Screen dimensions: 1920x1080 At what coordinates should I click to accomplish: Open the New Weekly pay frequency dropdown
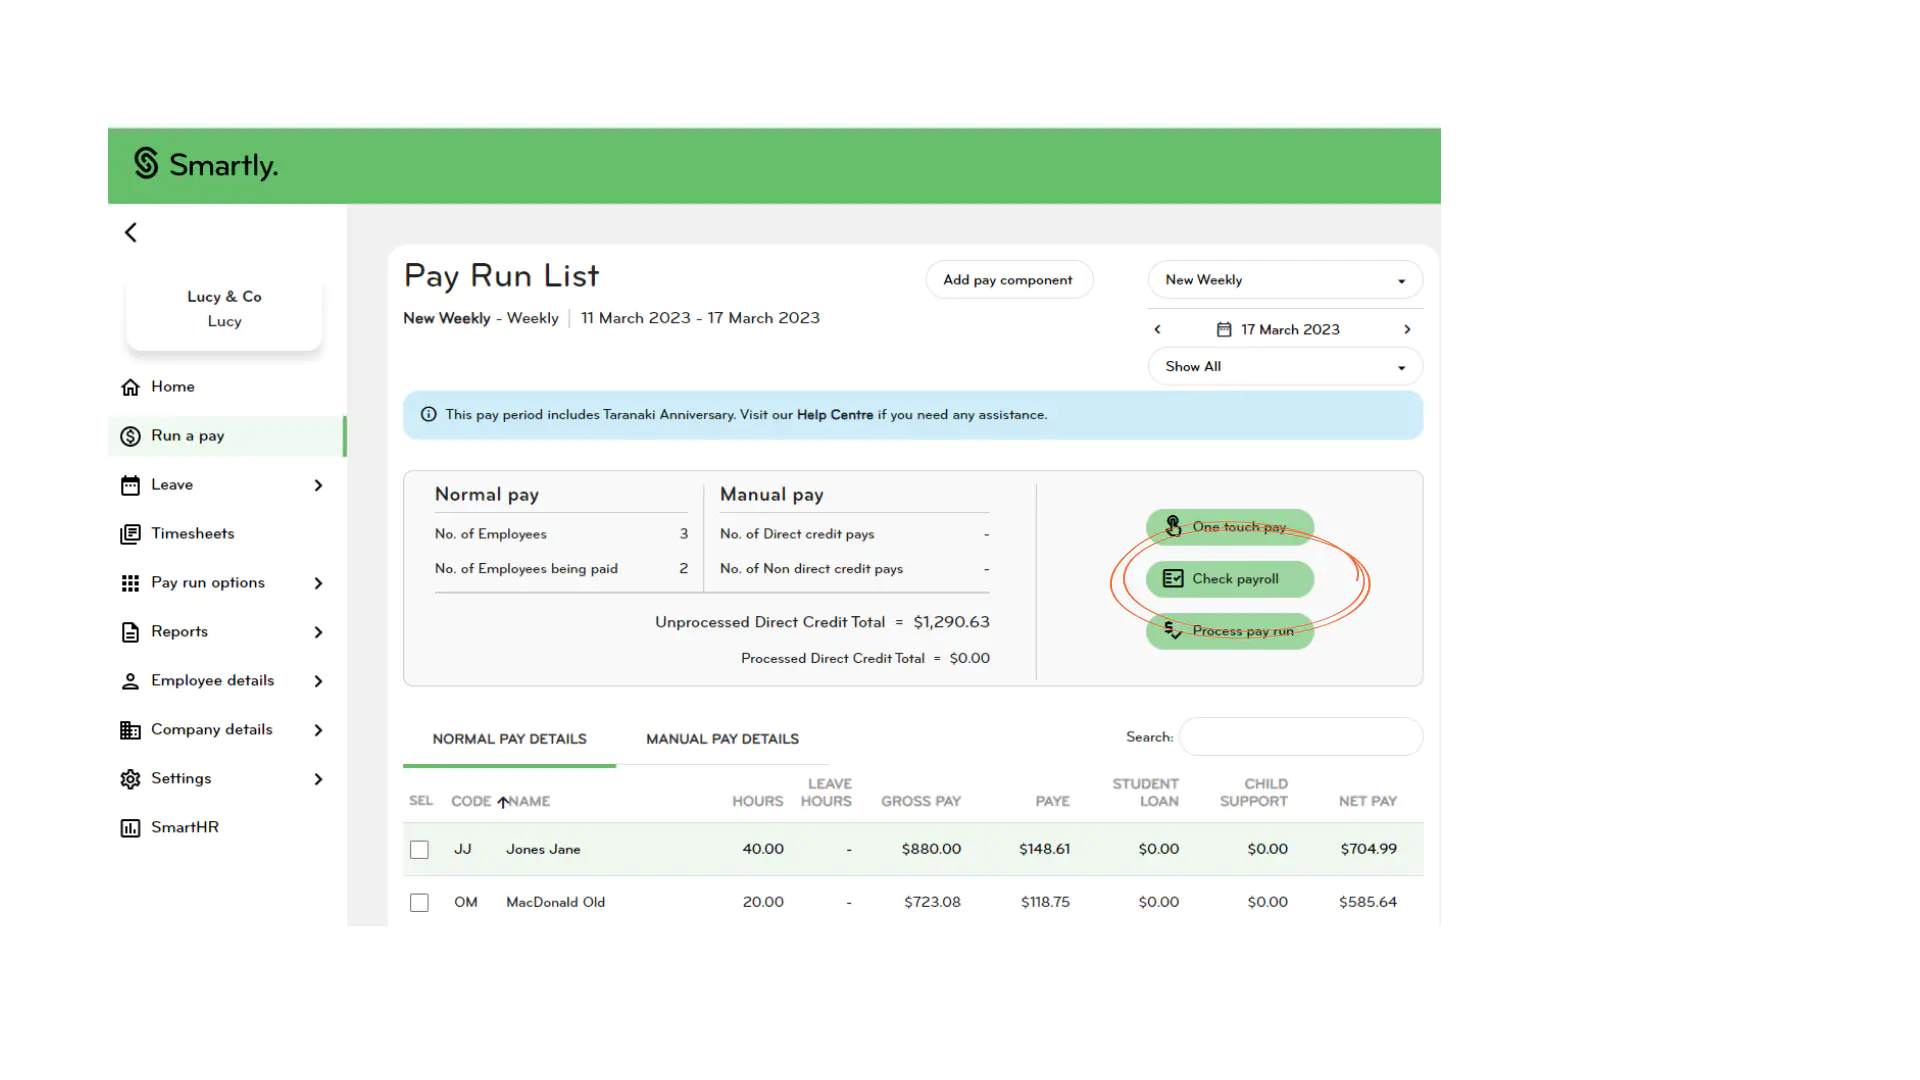tap(1285, 280)
